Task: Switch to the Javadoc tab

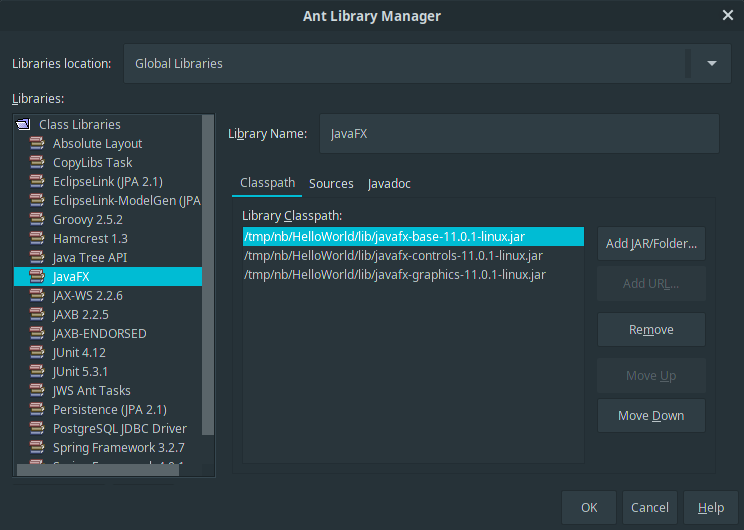Action: (389, 184)
